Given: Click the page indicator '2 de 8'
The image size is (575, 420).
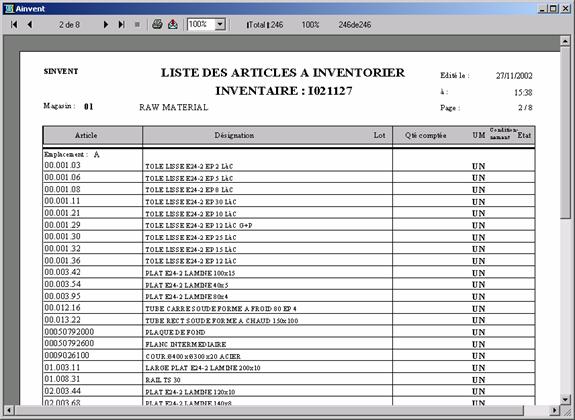Looking at the screenshot, I should pos(69,25).
